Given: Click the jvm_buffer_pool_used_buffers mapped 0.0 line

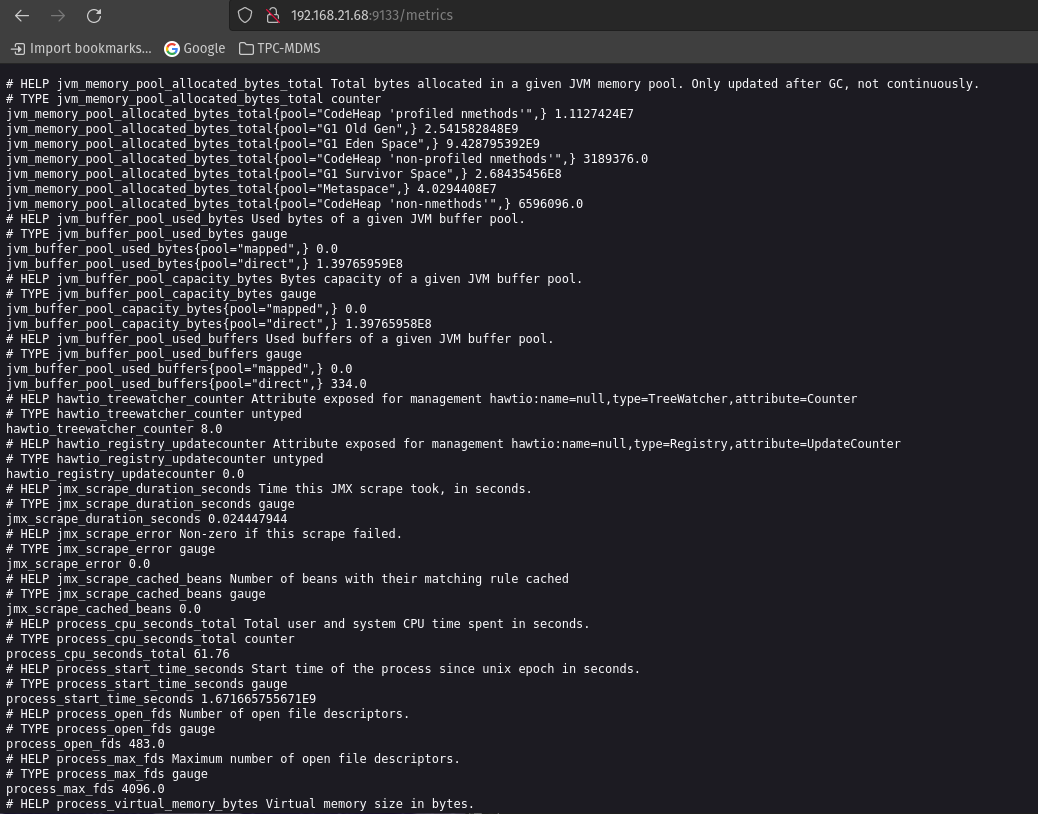Looking at the screenshot, I should [179, 369].
